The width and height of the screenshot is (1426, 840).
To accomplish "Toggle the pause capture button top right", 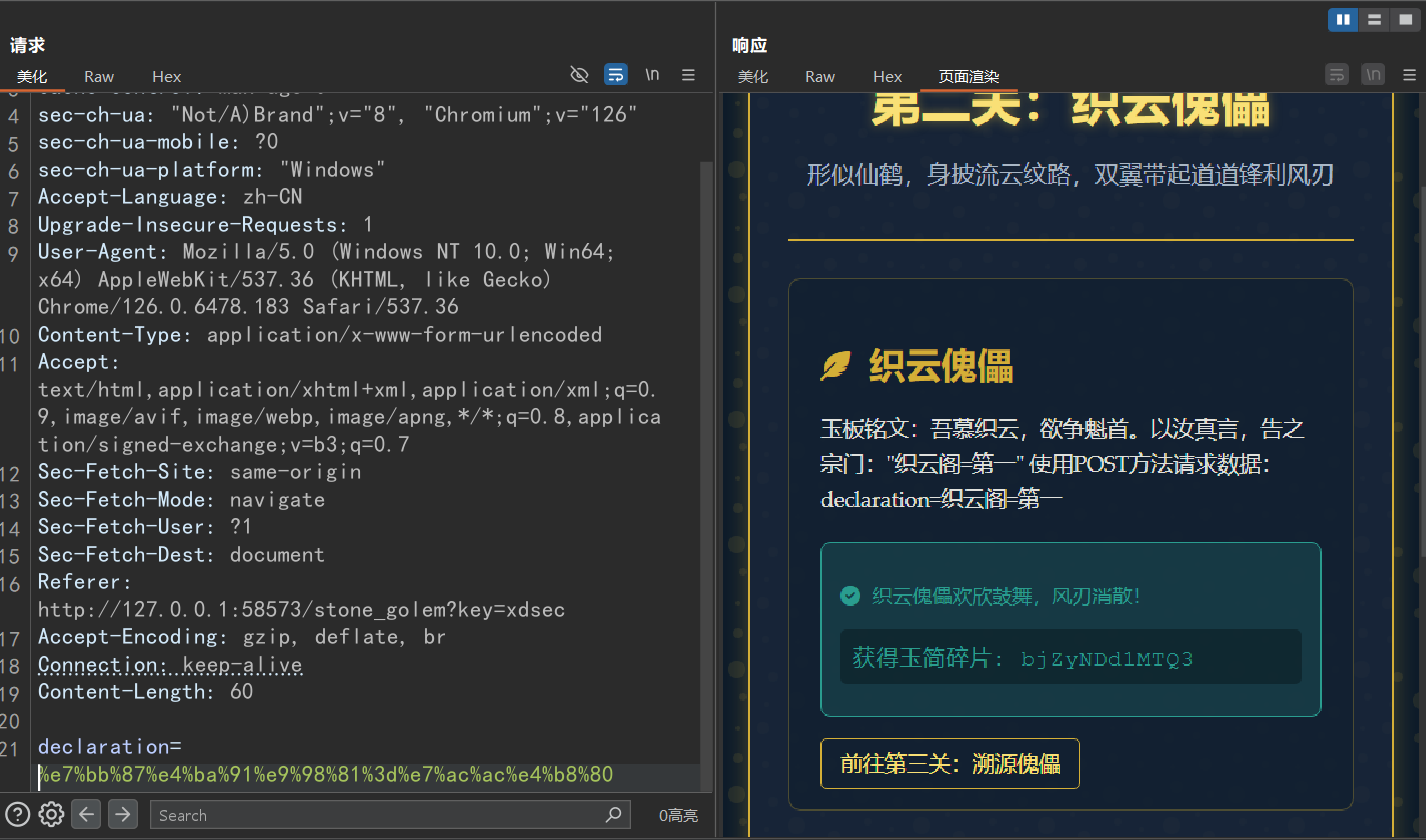I will pyautogui.click(x=1343, y=19).
